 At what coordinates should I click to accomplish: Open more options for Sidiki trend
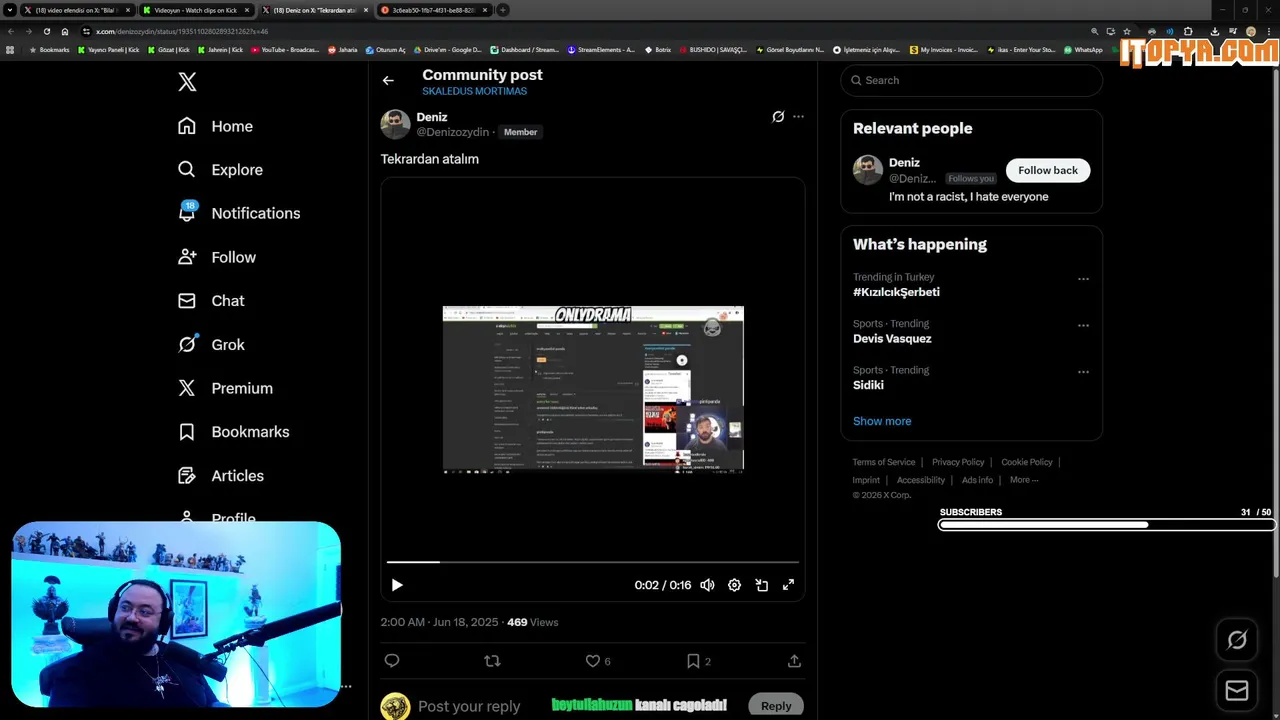(1083, 372)
